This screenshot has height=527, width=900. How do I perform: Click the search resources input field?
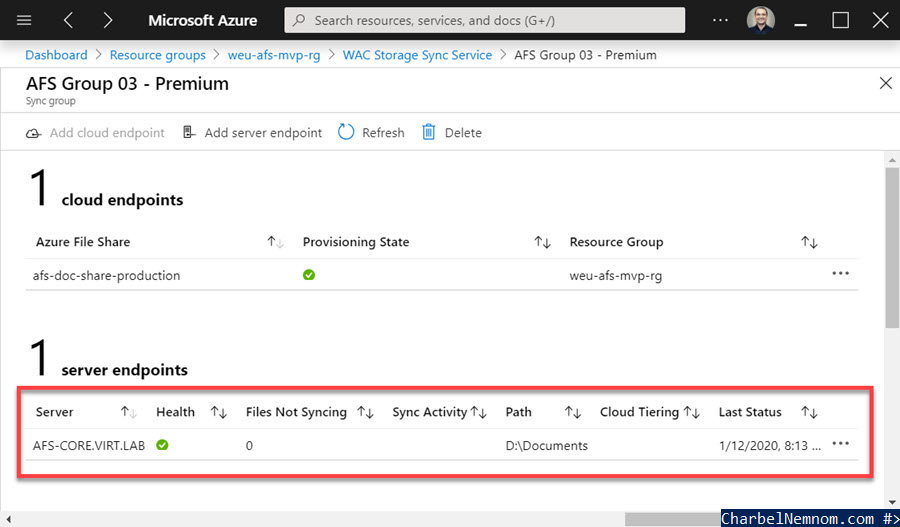pyautogui.click(x=484, y=21)
